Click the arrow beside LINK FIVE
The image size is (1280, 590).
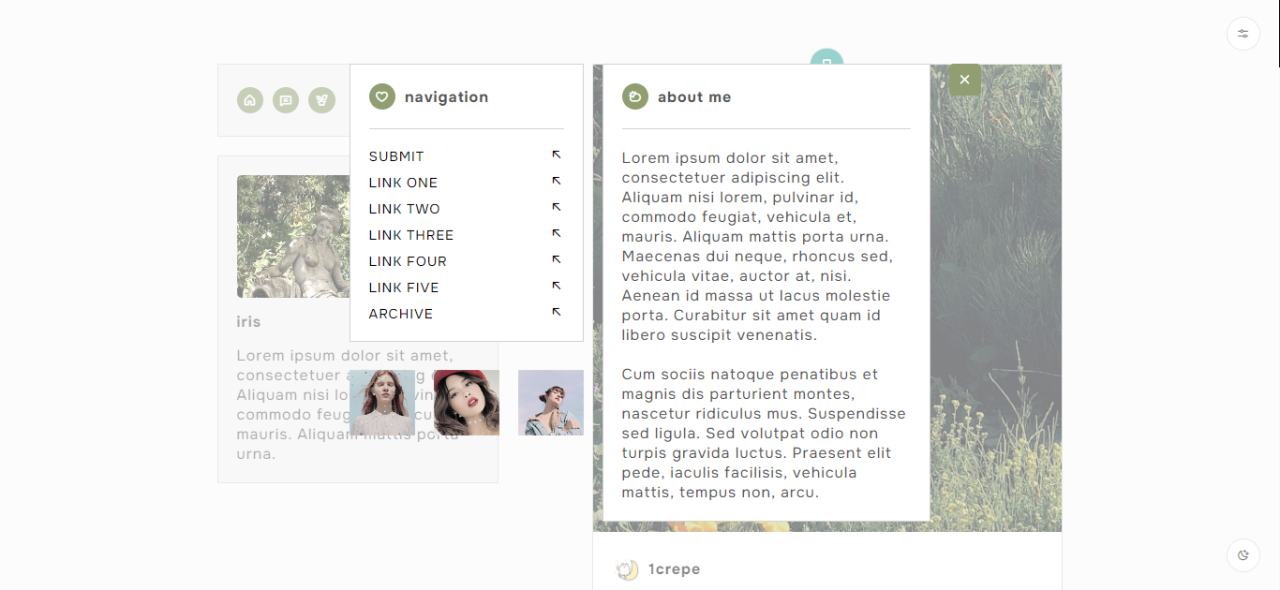[x=556, y=286]
